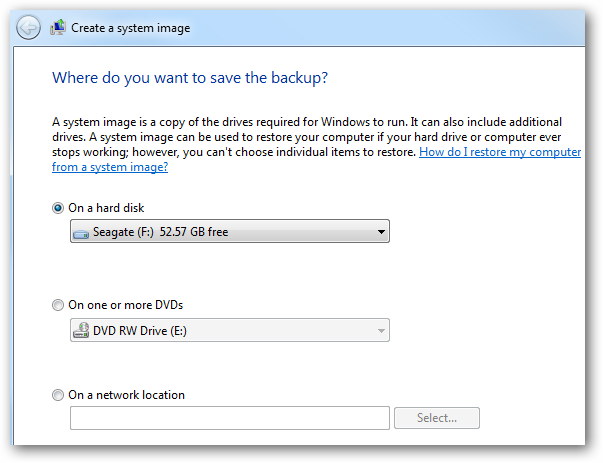Go back with the arrow button
603x463 pixels.
[29, 27]
